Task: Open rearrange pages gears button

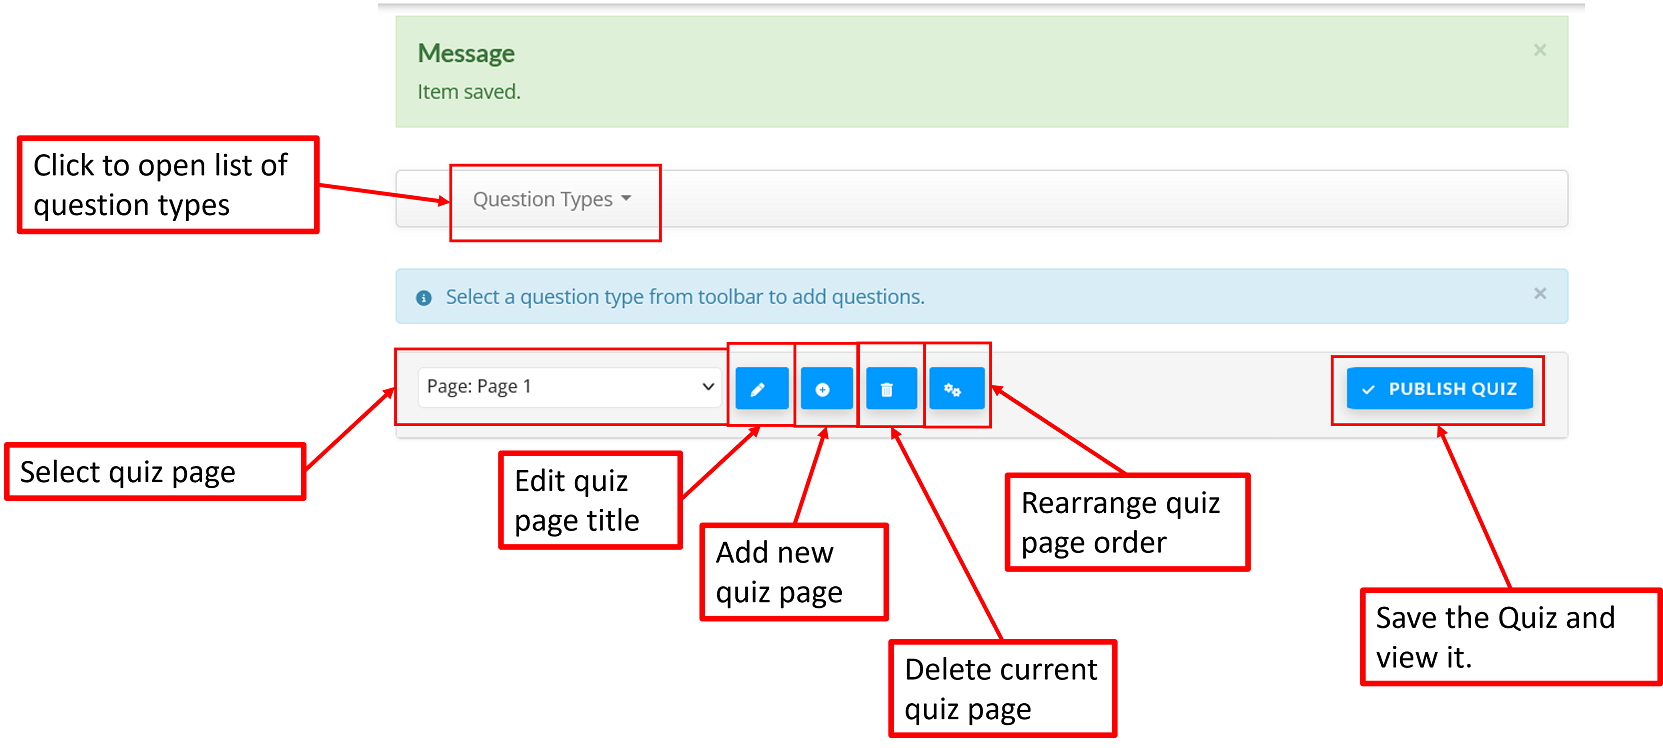Action: click(x=957, y=388)
